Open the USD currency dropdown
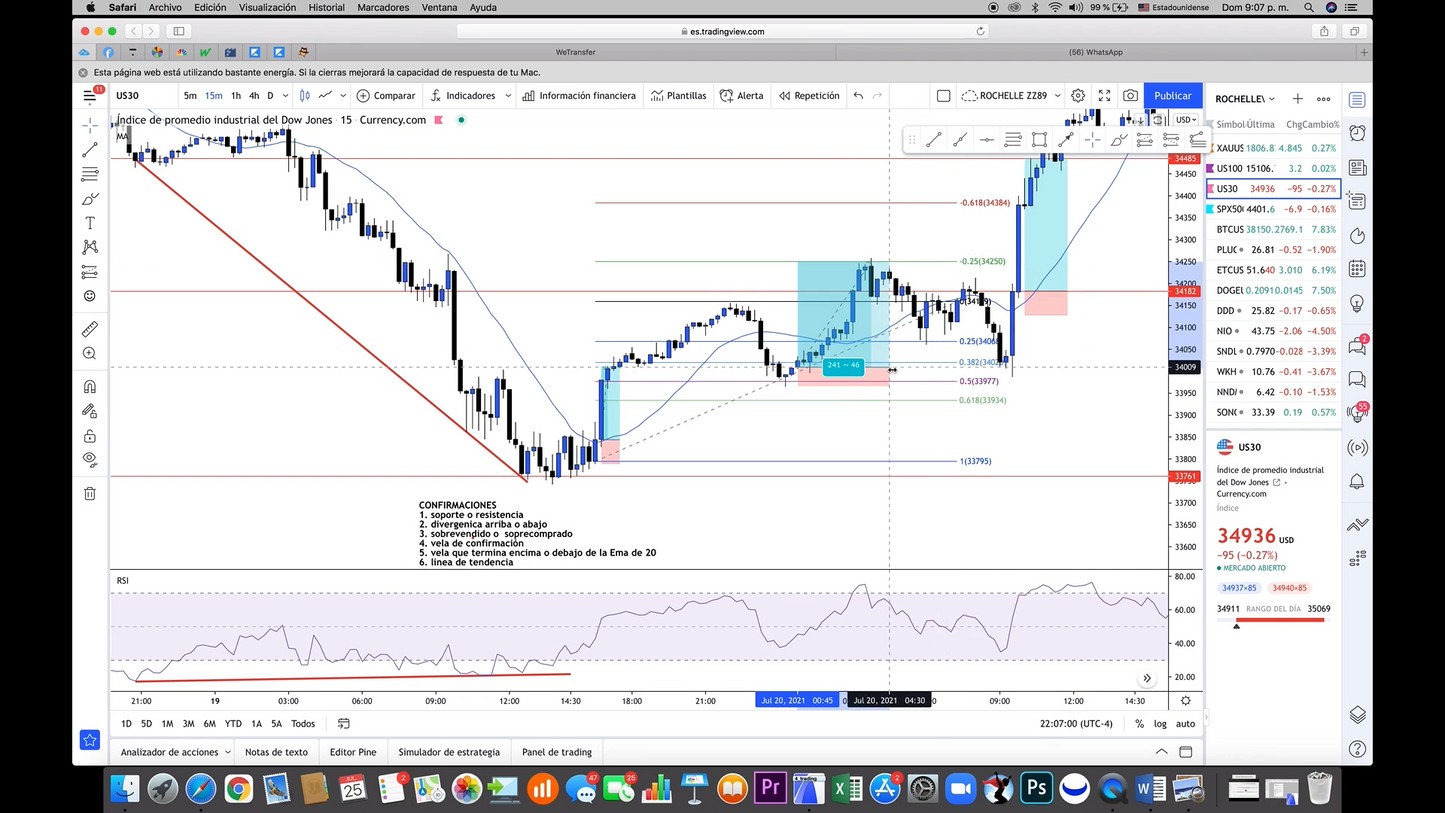This screenshot has width=1445, height=813. click(x=1186, y=120)
